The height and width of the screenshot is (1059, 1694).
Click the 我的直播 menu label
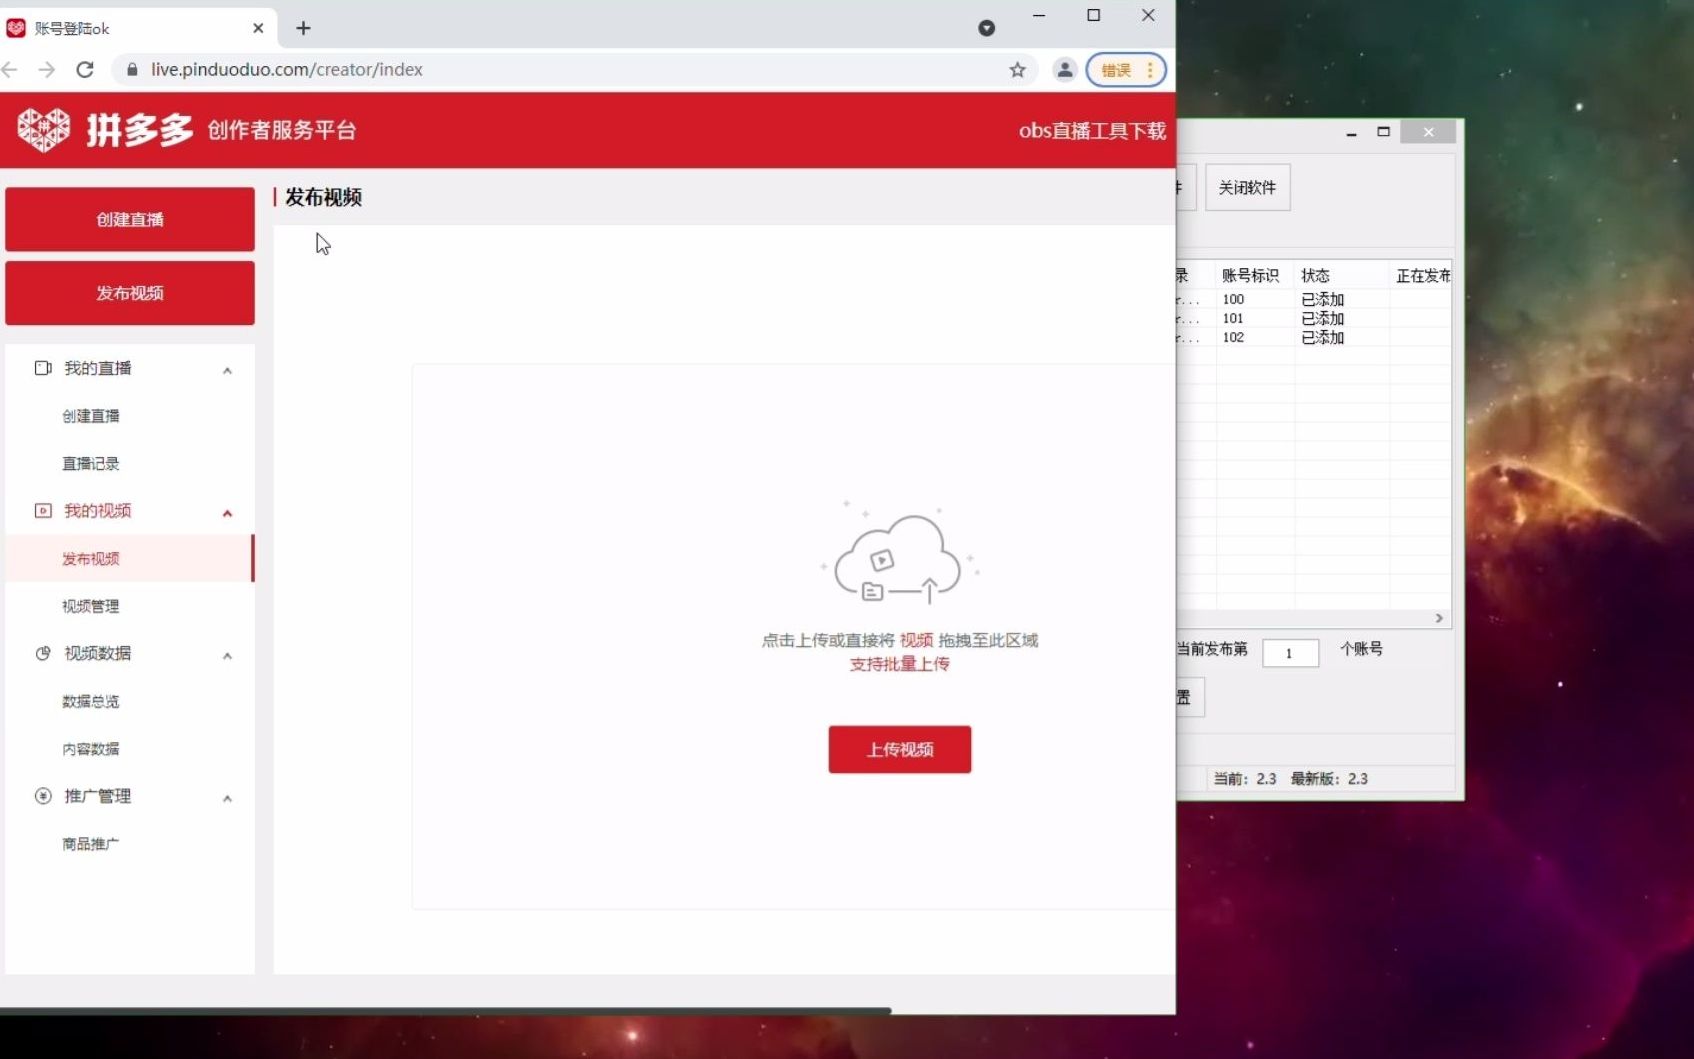pyautogui.click(x=98, y=368)
